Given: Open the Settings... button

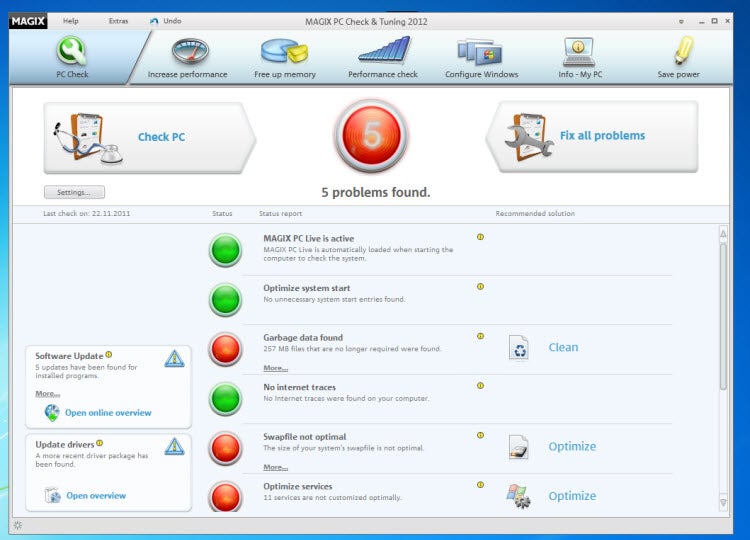Looking at the screenshot, I should click(74, 192).
